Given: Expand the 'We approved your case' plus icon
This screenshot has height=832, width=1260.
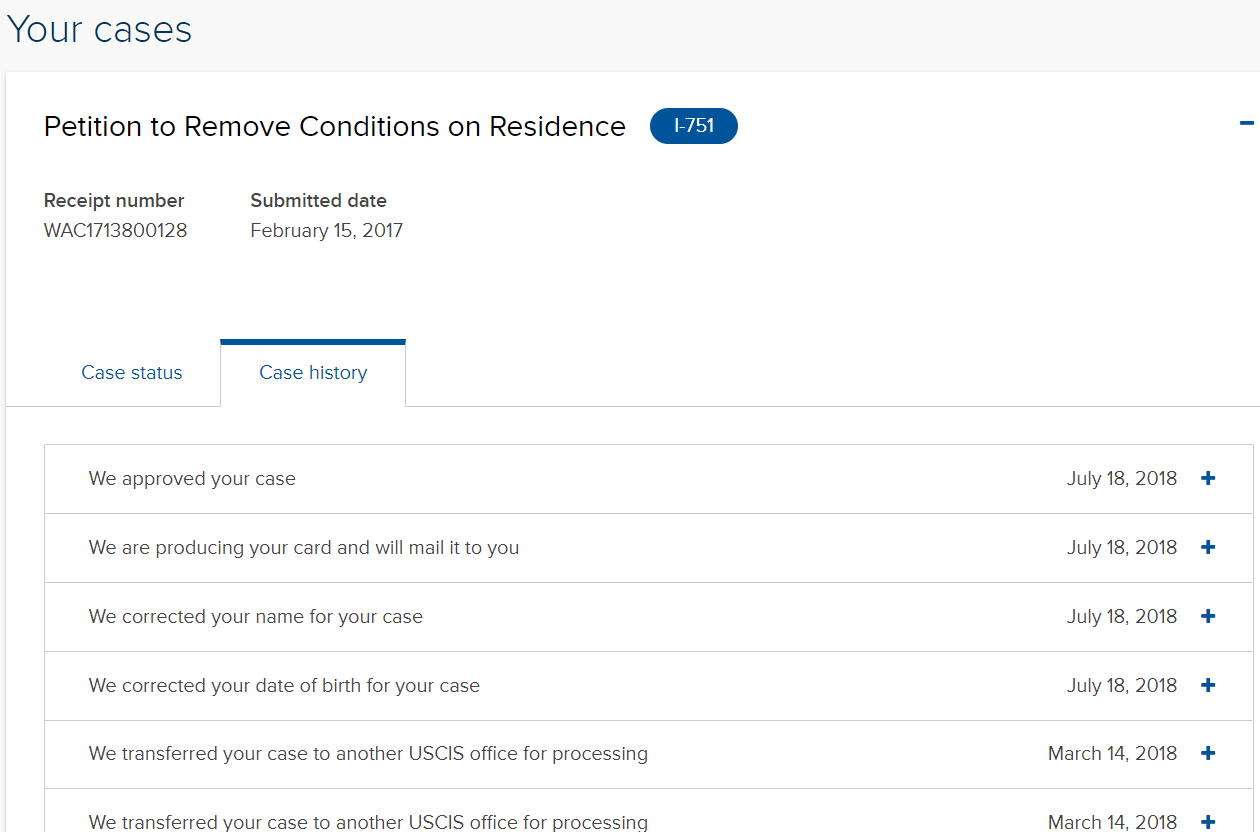Looking at the screenshot, I should [1208, 479].
